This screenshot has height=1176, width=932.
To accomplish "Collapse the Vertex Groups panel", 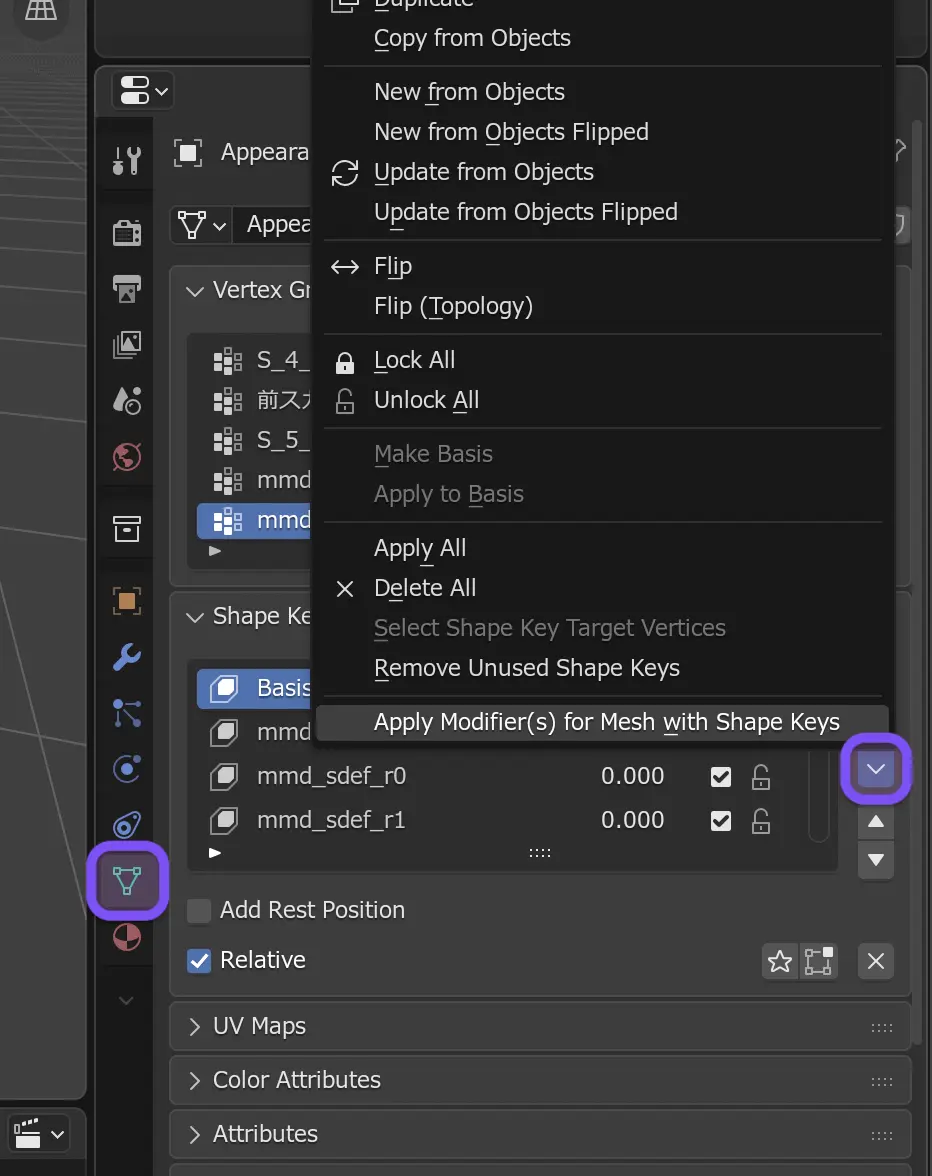I will pos(195,291).
